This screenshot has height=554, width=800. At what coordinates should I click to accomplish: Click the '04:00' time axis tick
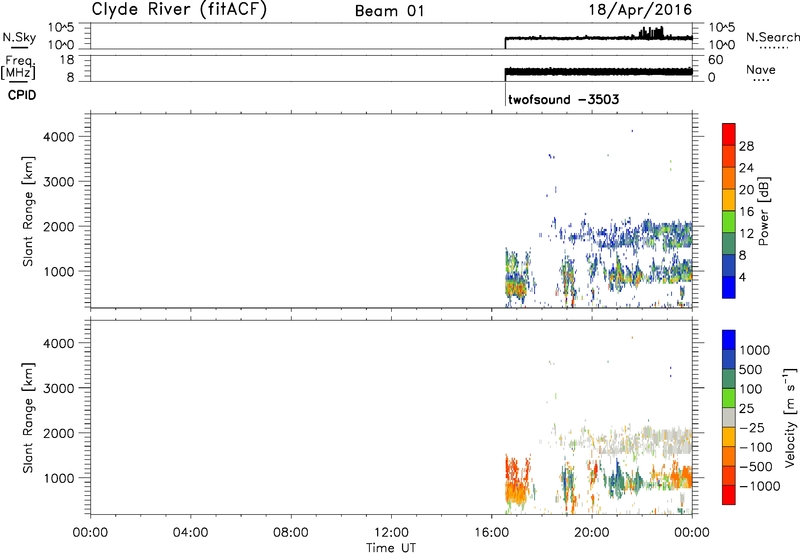tap(190, 533)
